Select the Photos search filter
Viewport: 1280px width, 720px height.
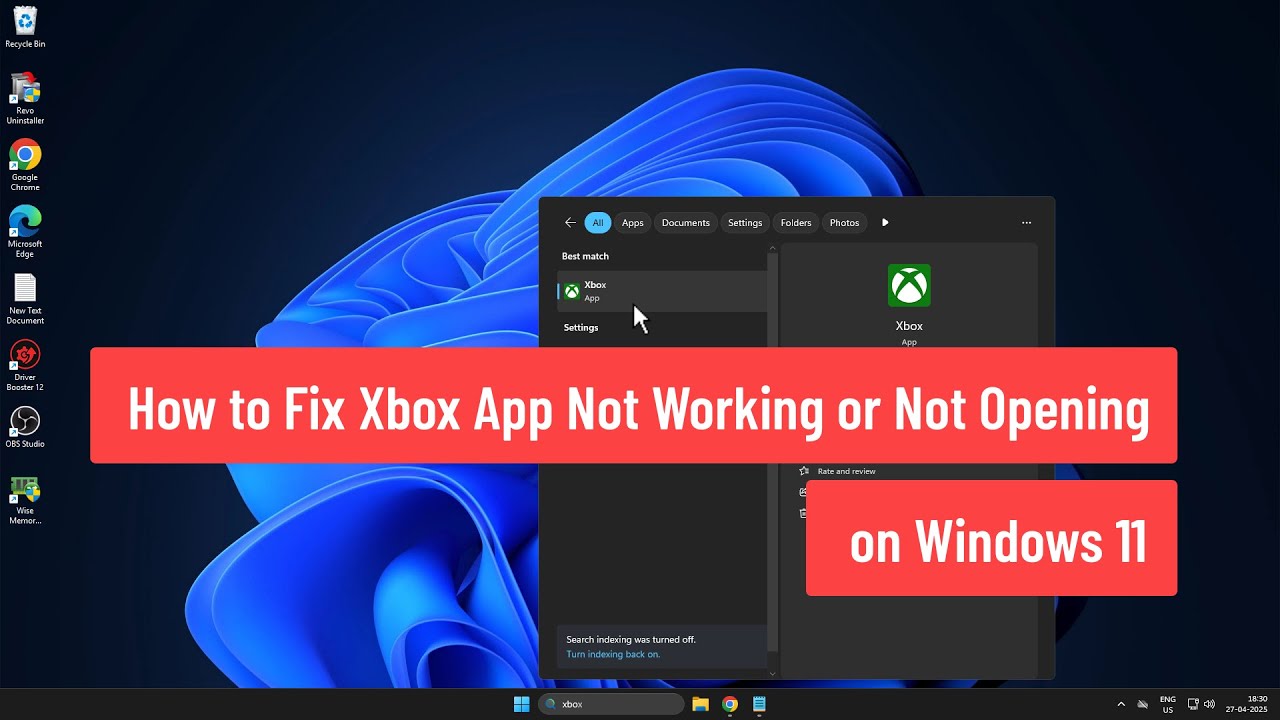pyautogui.click(x=844, y=223)
